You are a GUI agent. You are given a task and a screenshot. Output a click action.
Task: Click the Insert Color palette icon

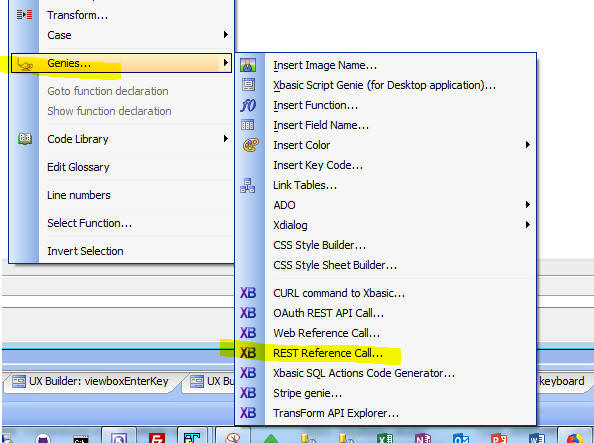(x=250, y=145)
